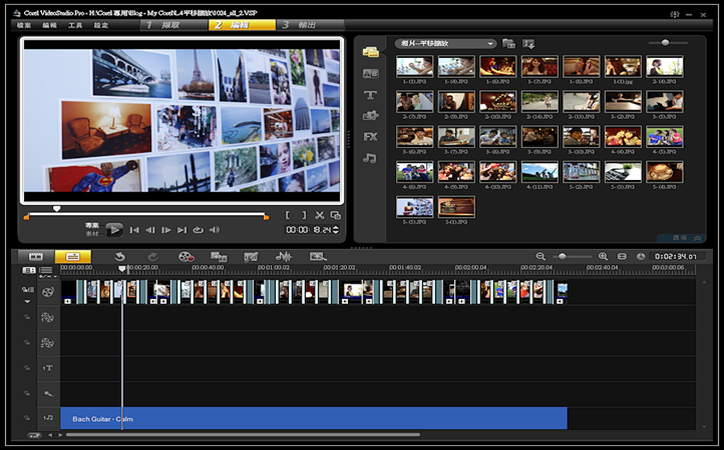
Task: Toggle loop playback repeat button
Action: coord(198,230)
